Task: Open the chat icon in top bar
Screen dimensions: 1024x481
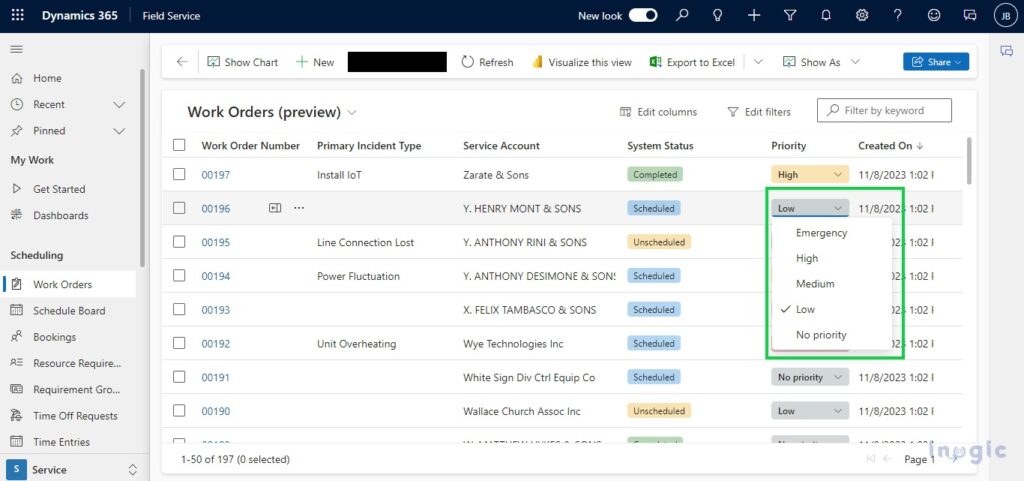Action: pyautogui.click(x=970, y=15)
